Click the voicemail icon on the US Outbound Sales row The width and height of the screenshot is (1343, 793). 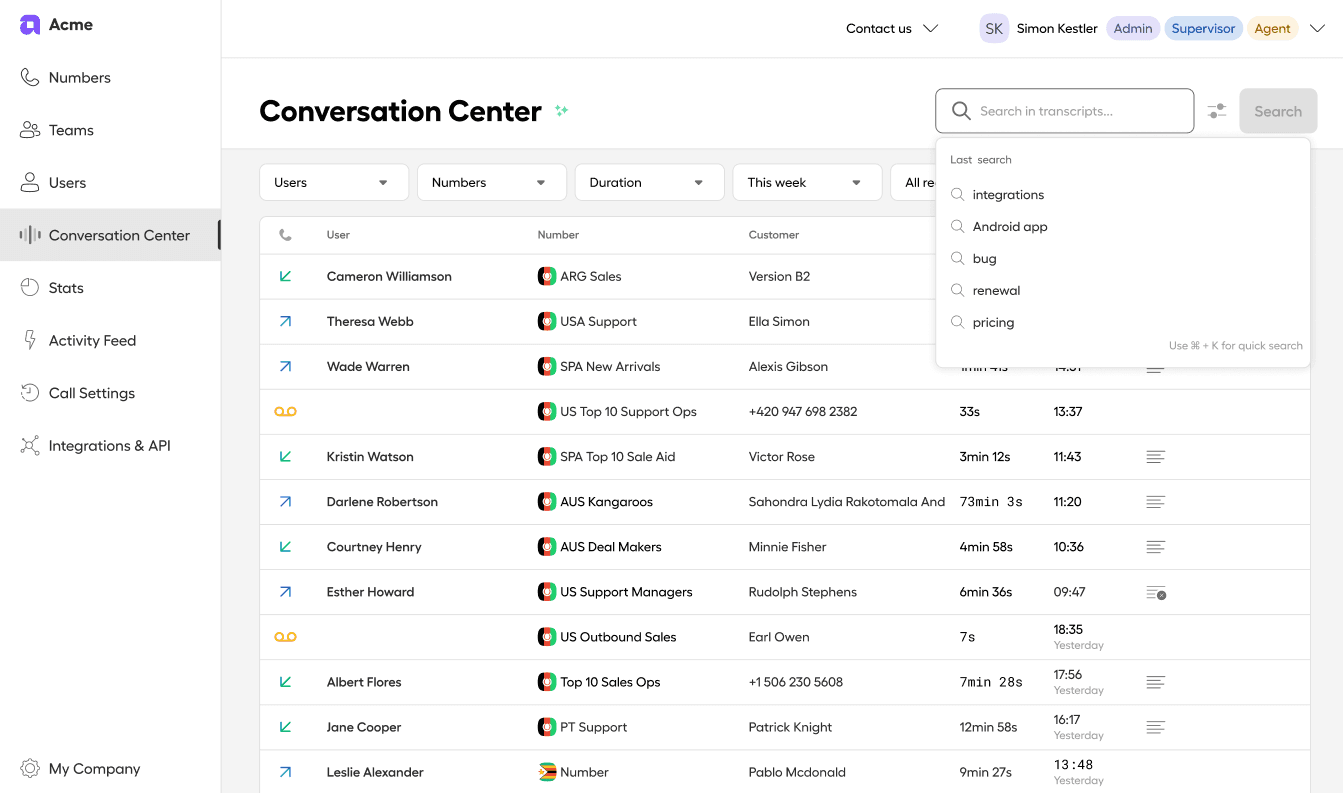point(286,636)
